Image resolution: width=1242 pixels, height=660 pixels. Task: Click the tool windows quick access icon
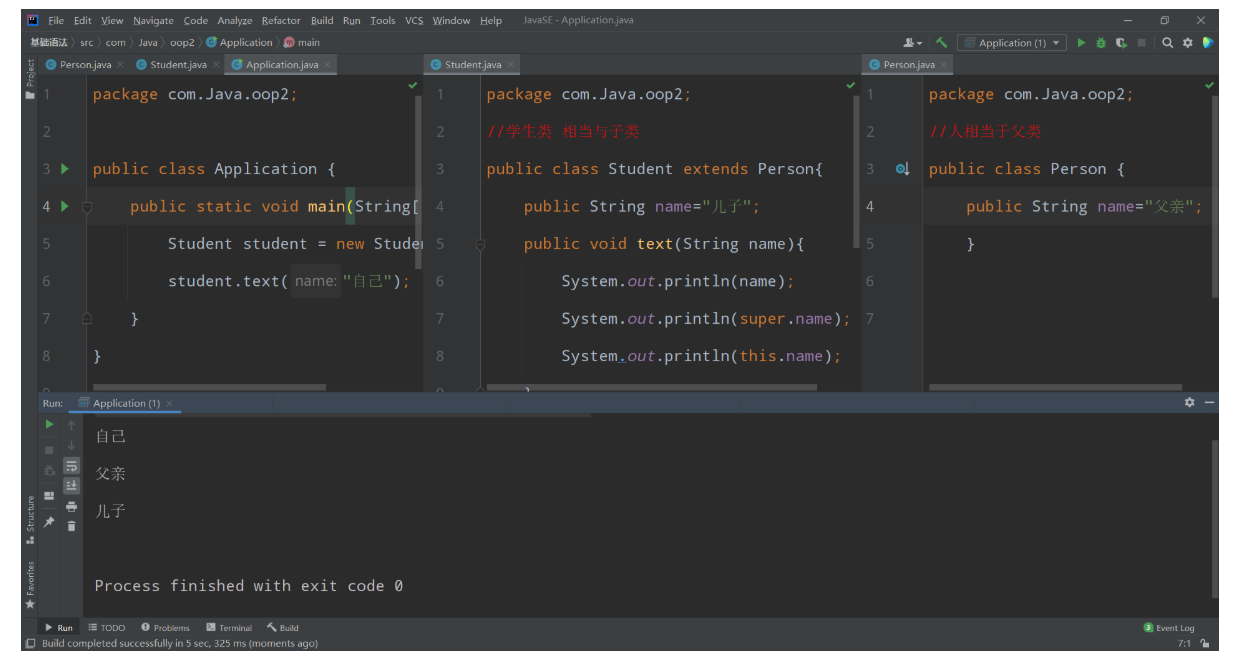click(x=30, y=643)
